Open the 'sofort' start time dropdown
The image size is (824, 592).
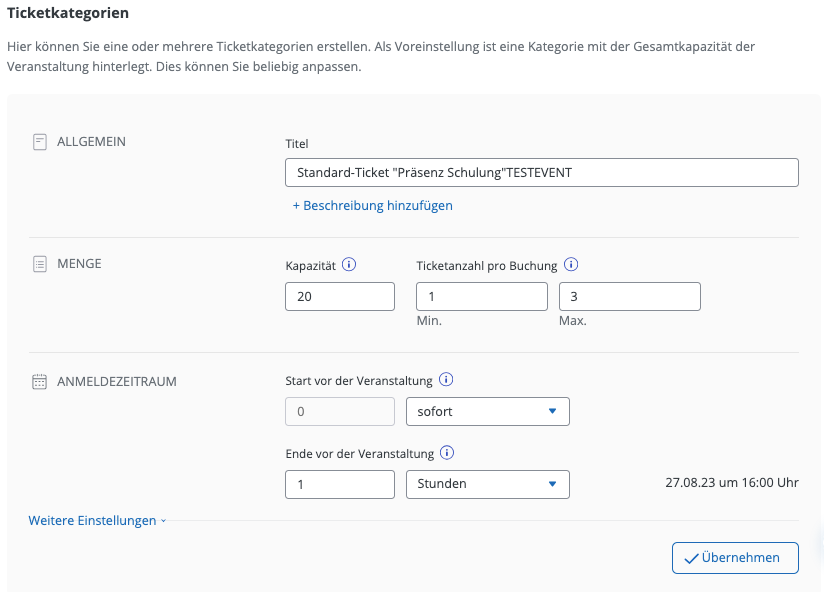point(487,411)
